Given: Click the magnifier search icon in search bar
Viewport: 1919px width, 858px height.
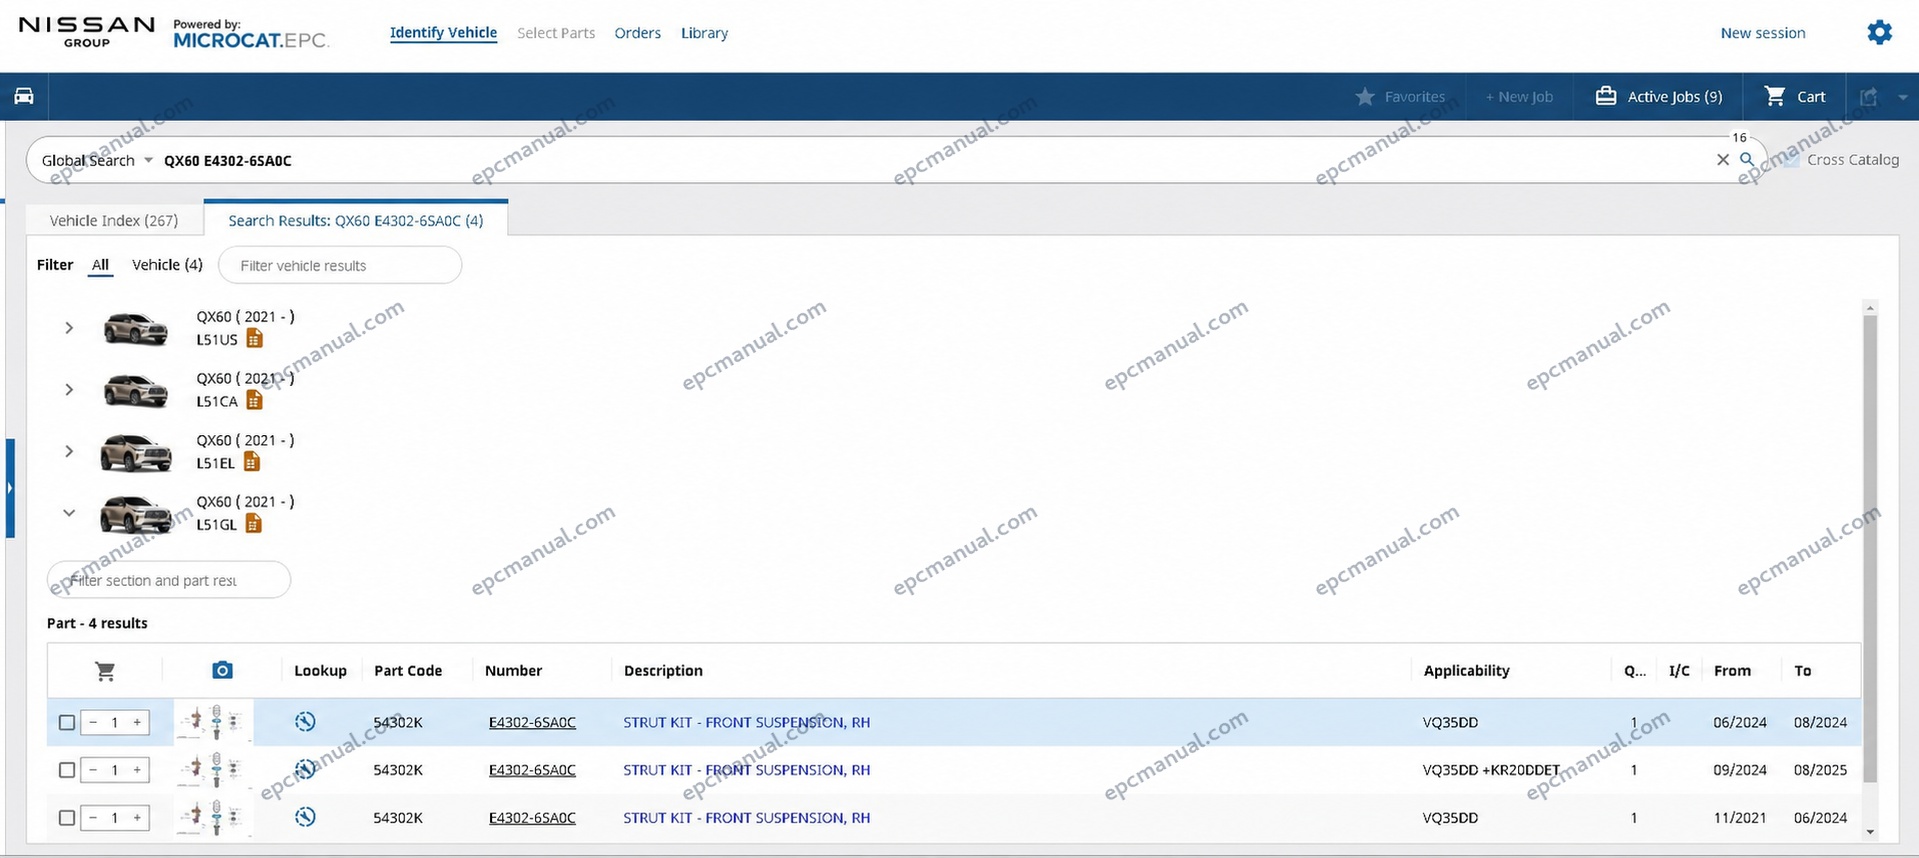Looking at the screenshot, I should [x=1747, y=159].
